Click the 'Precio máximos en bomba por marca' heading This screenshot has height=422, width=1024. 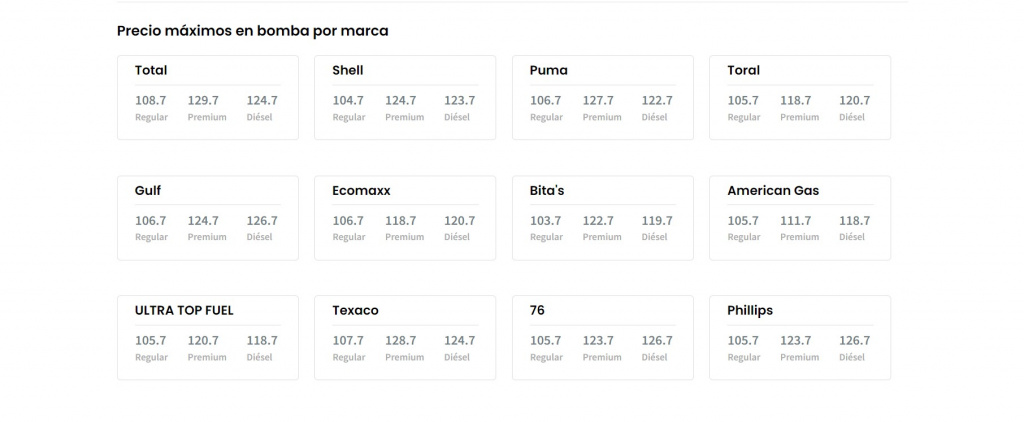[252, 31]
